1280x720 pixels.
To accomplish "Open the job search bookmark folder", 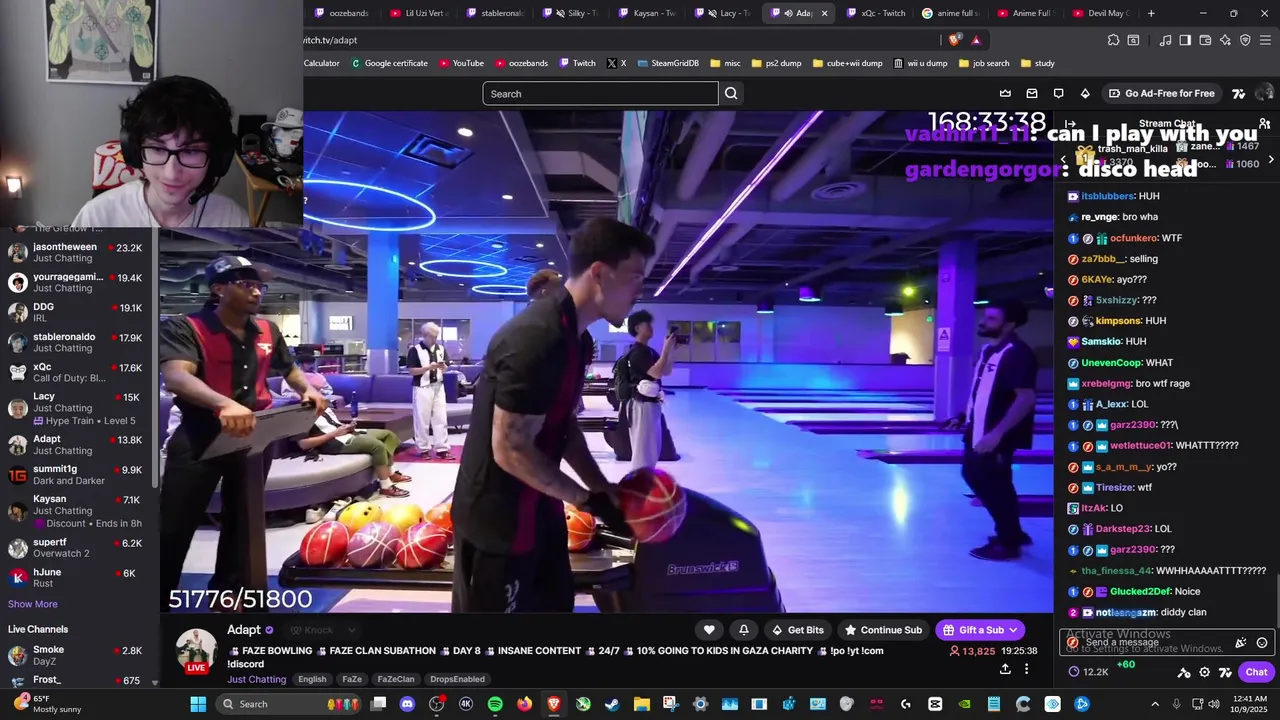I will coord(984,63).
